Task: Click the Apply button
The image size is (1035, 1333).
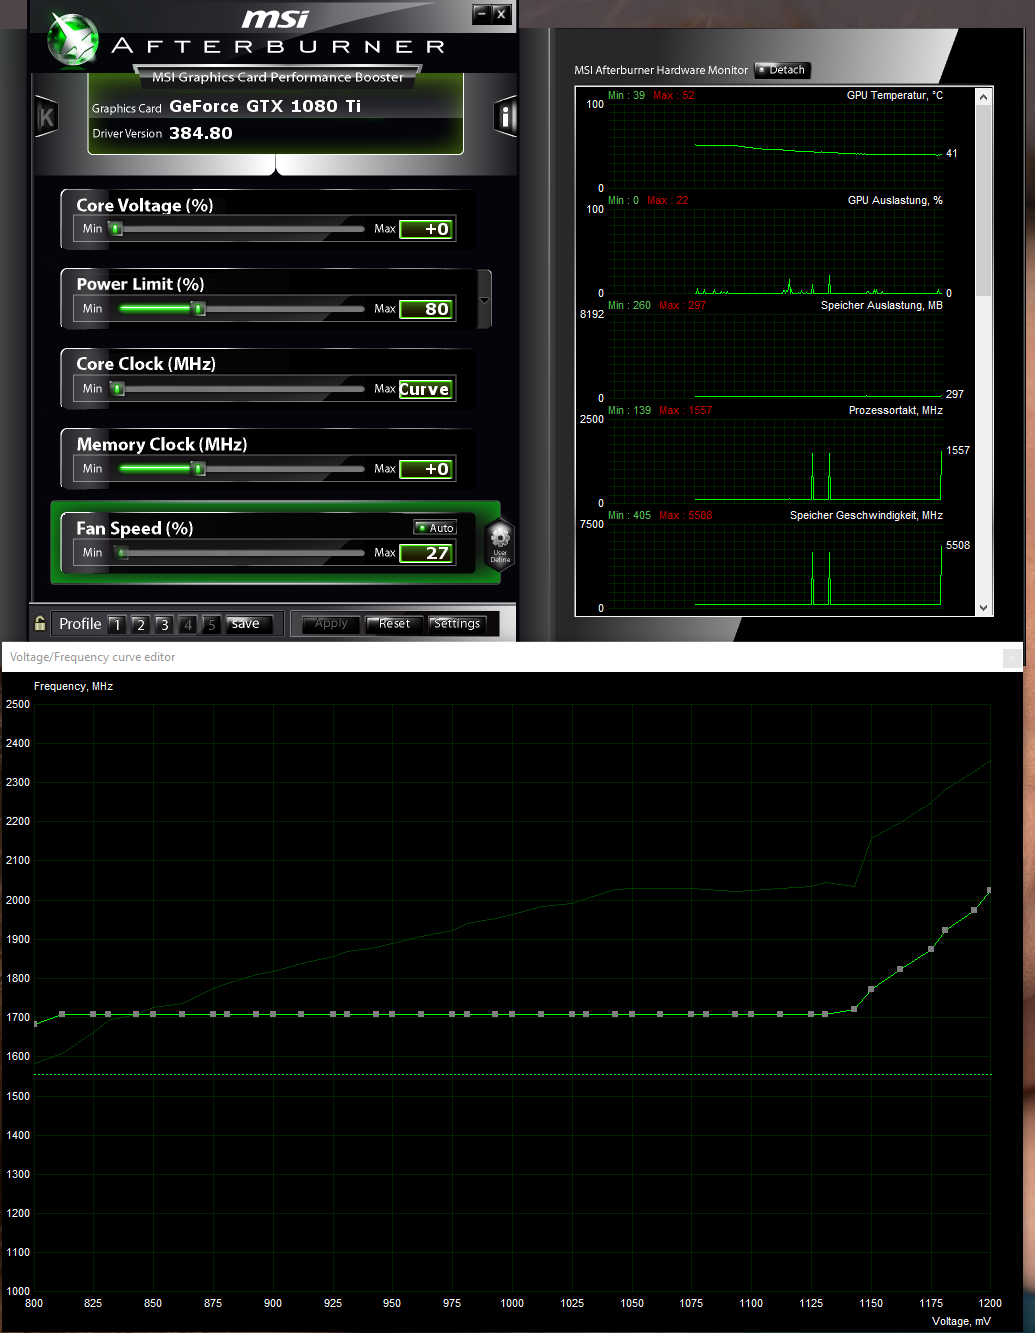Action: pos(331,623)
